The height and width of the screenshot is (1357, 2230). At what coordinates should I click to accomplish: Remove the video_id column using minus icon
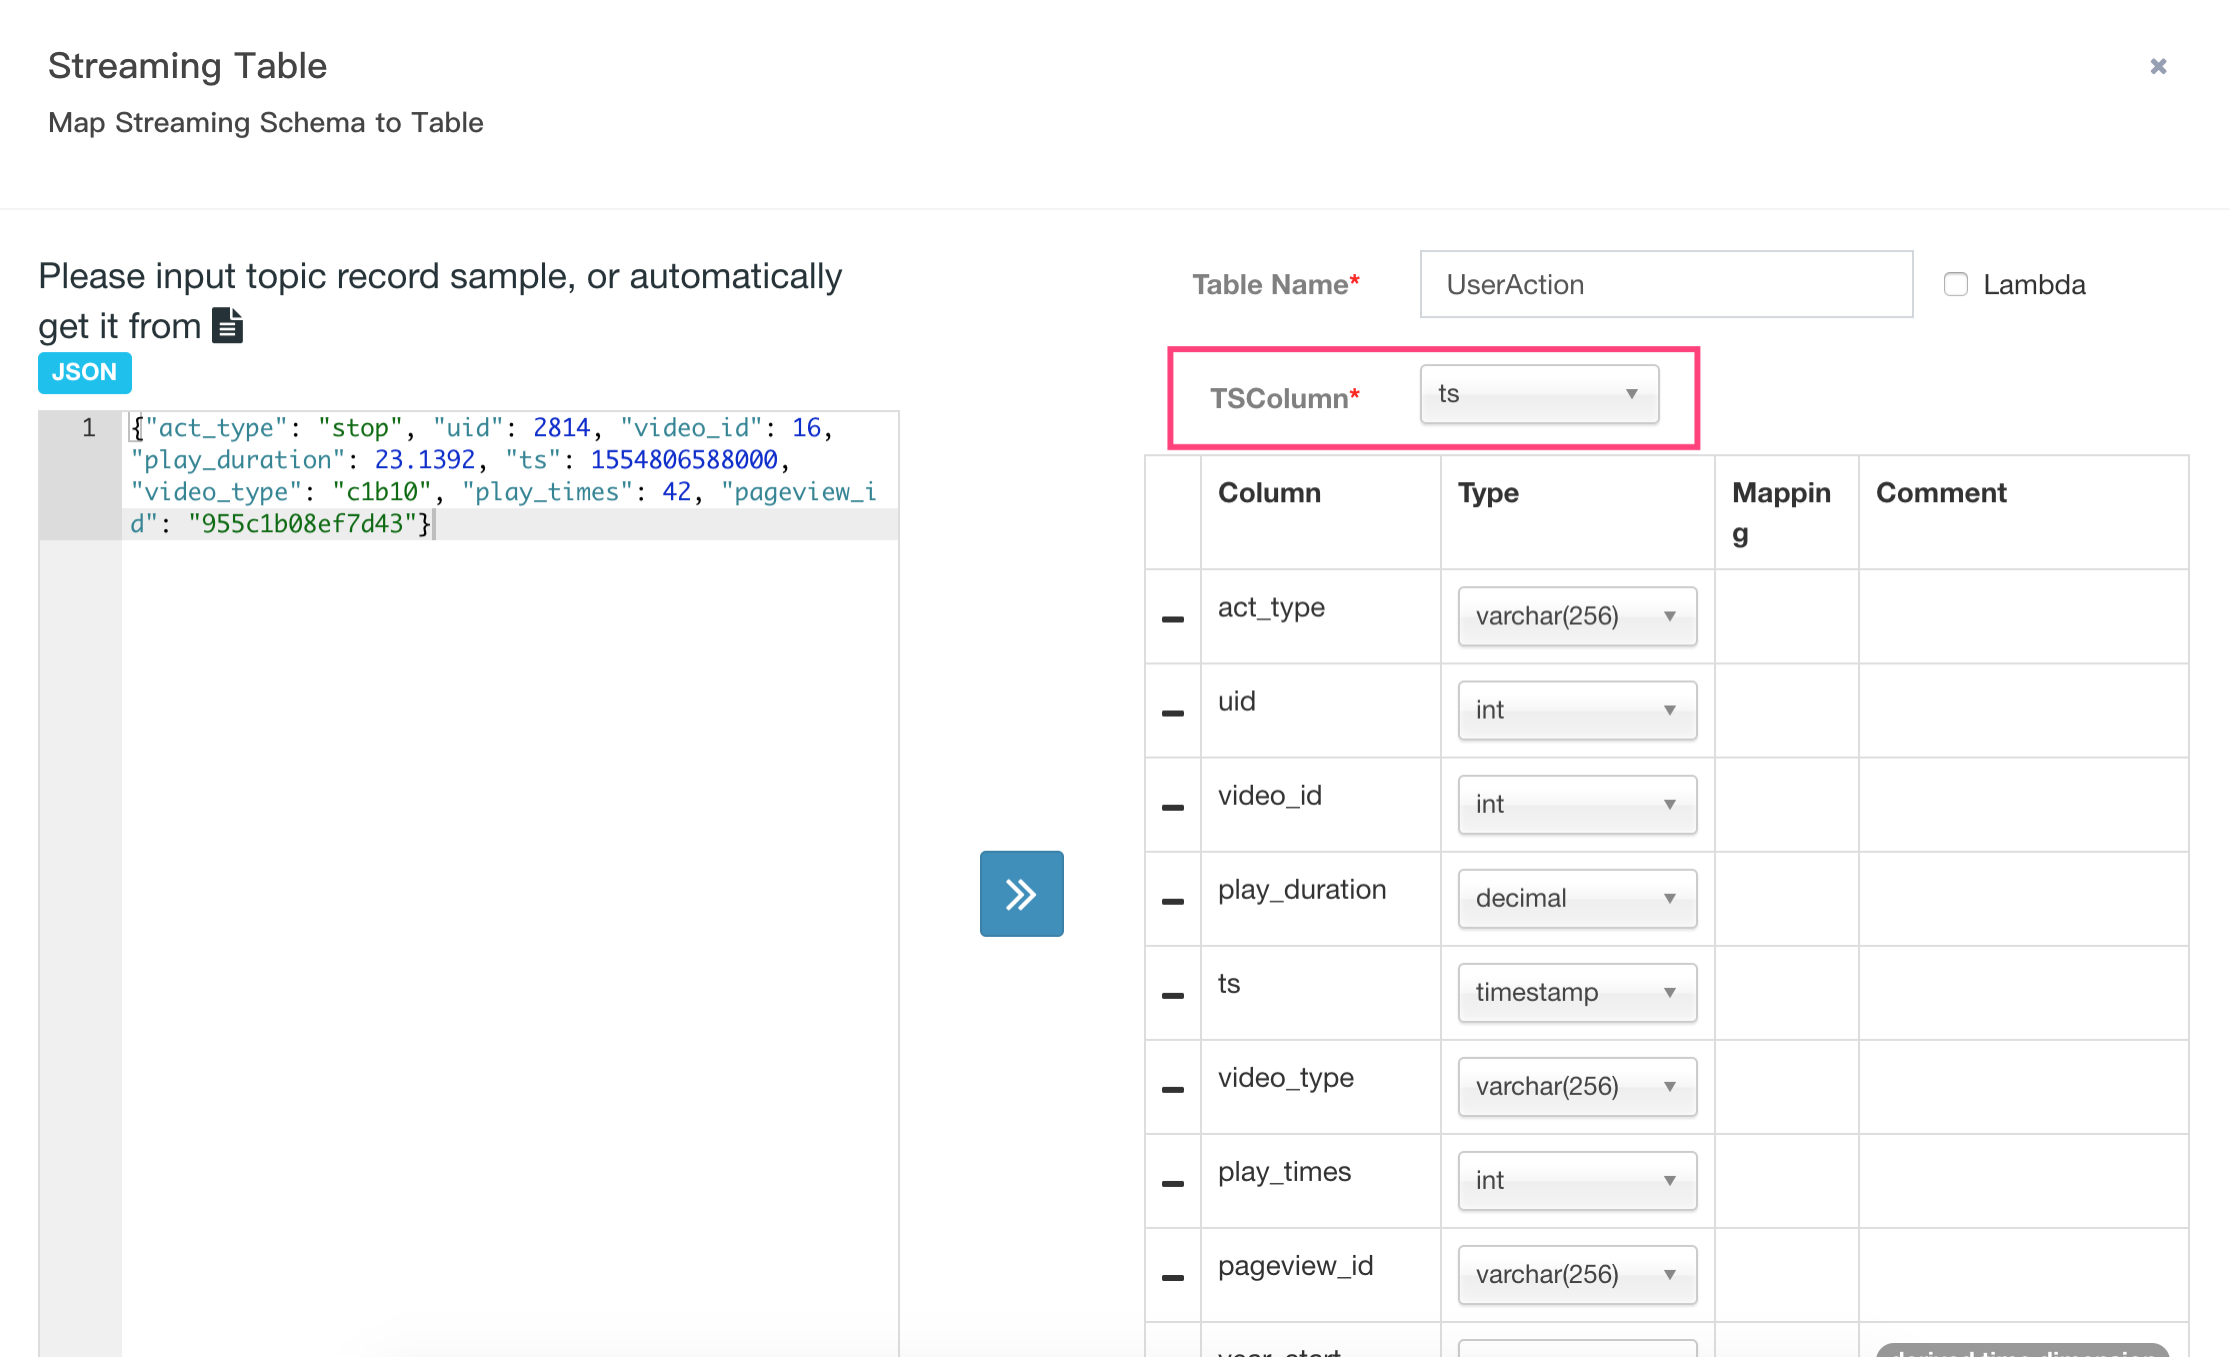pyautogui.click(x=1173, y=807)
